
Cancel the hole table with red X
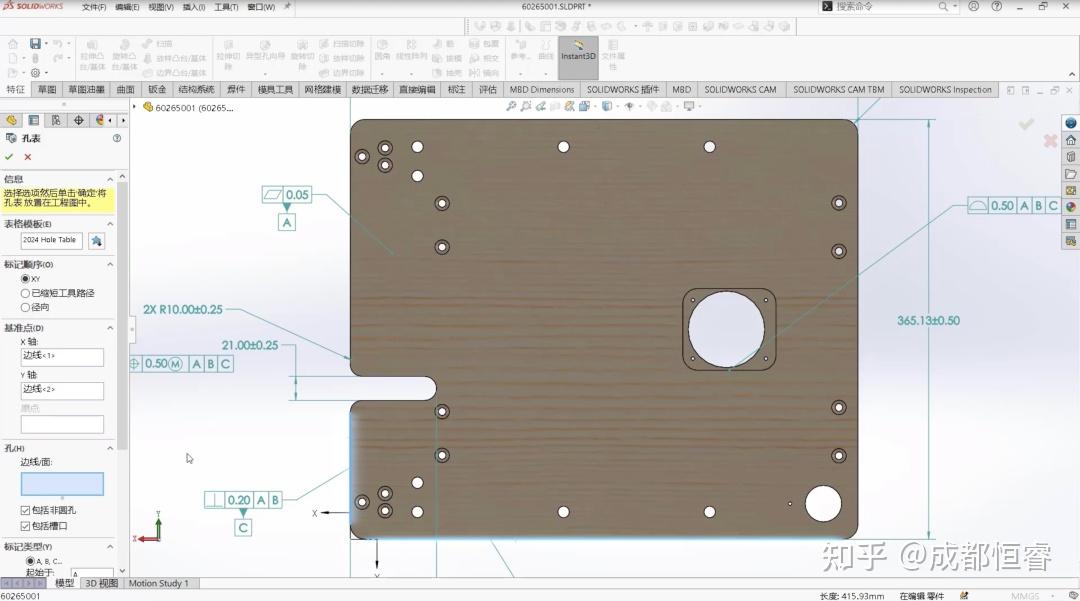(27, 157)
